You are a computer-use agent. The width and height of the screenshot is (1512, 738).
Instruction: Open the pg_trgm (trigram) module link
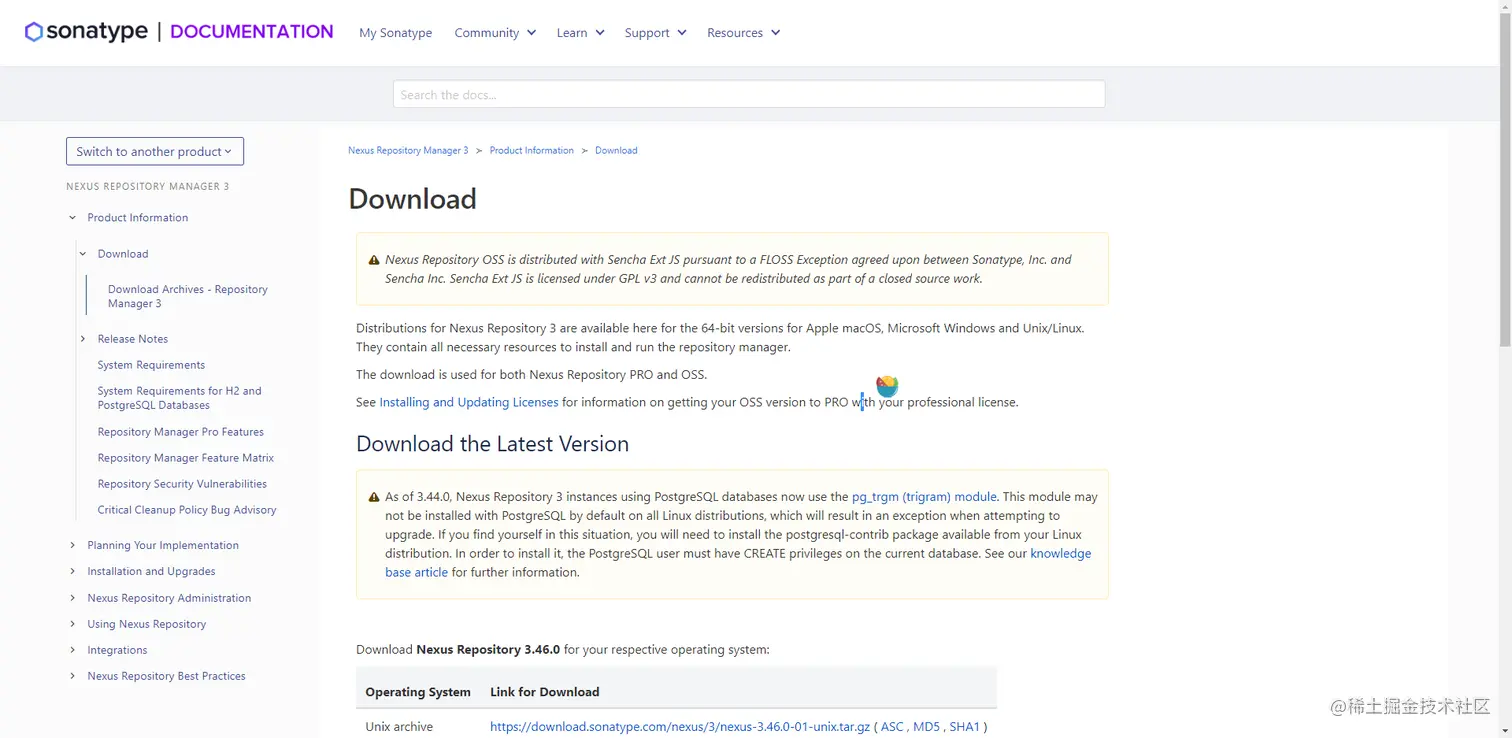[924, 496]
